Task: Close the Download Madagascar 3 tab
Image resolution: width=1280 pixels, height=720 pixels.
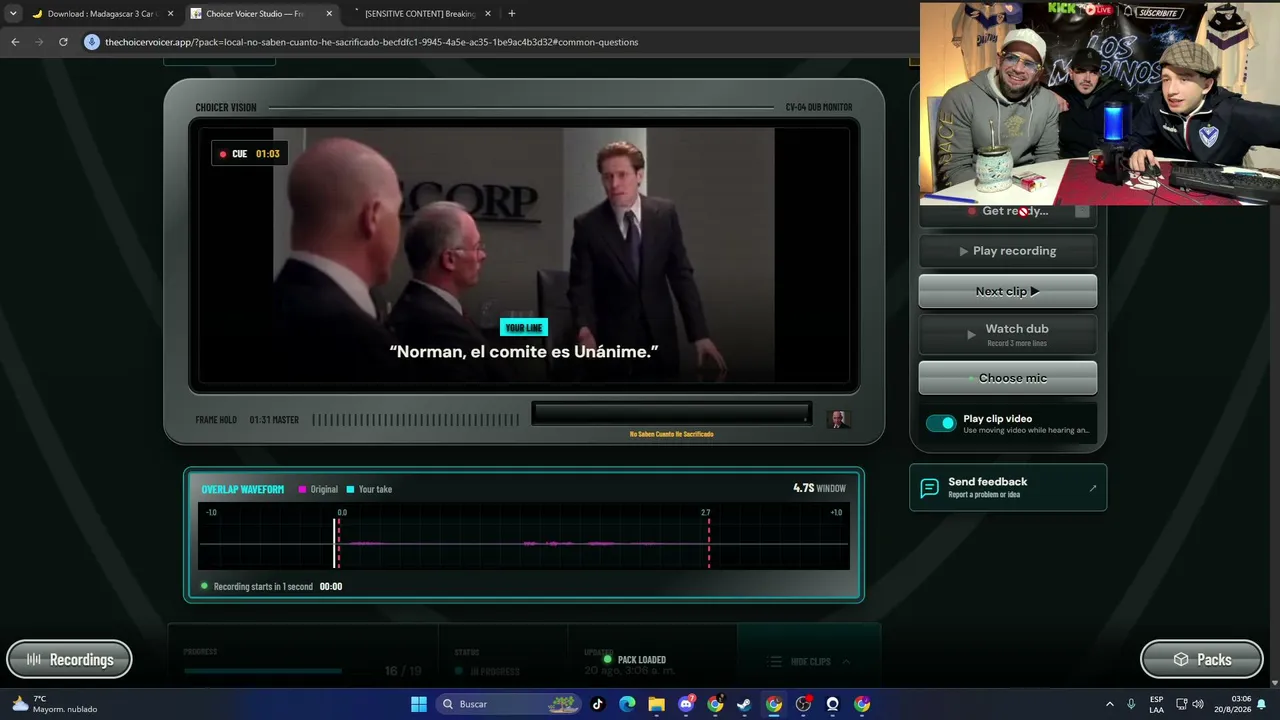Action: (x=171, y=14)
